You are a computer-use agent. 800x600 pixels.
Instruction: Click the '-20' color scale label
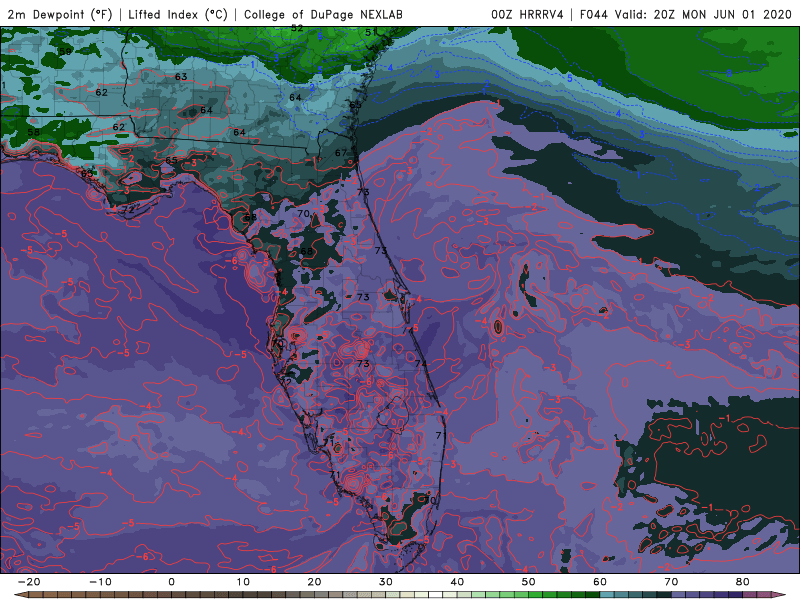29,582
